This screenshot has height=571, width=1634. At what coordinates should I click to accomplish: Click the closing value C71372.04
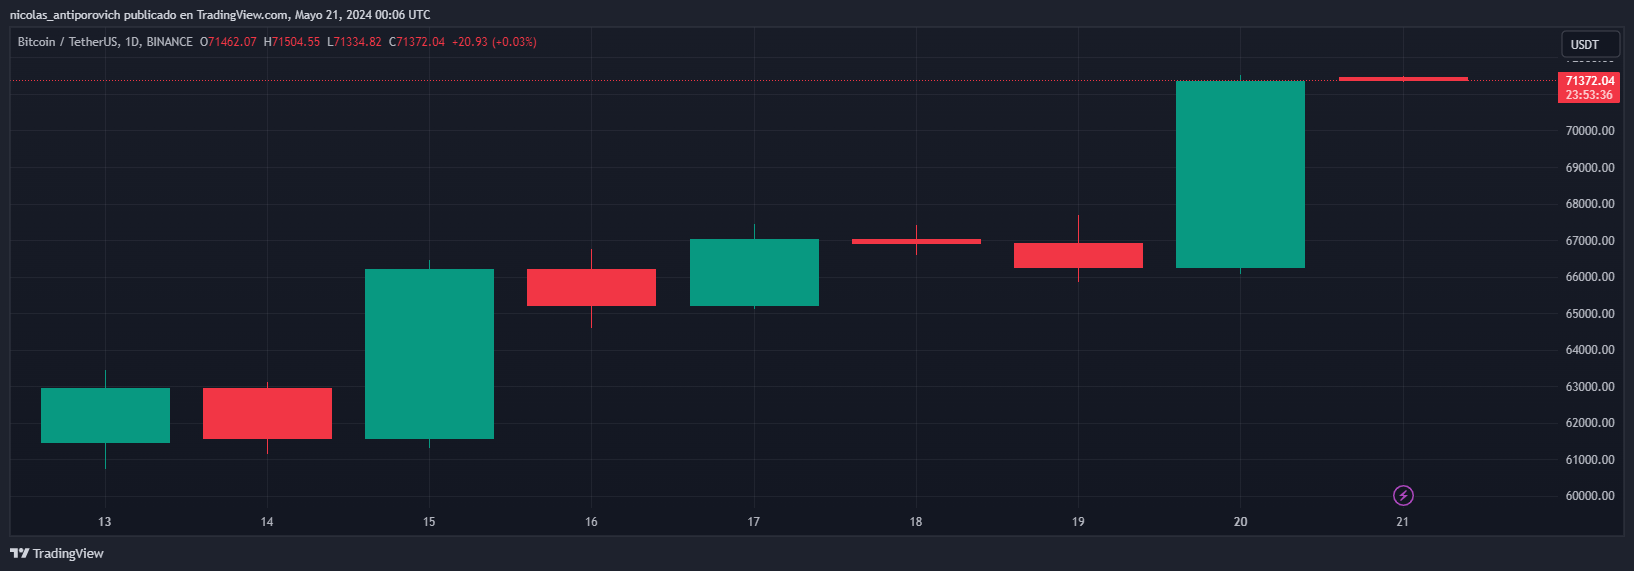tap(416, 42)
